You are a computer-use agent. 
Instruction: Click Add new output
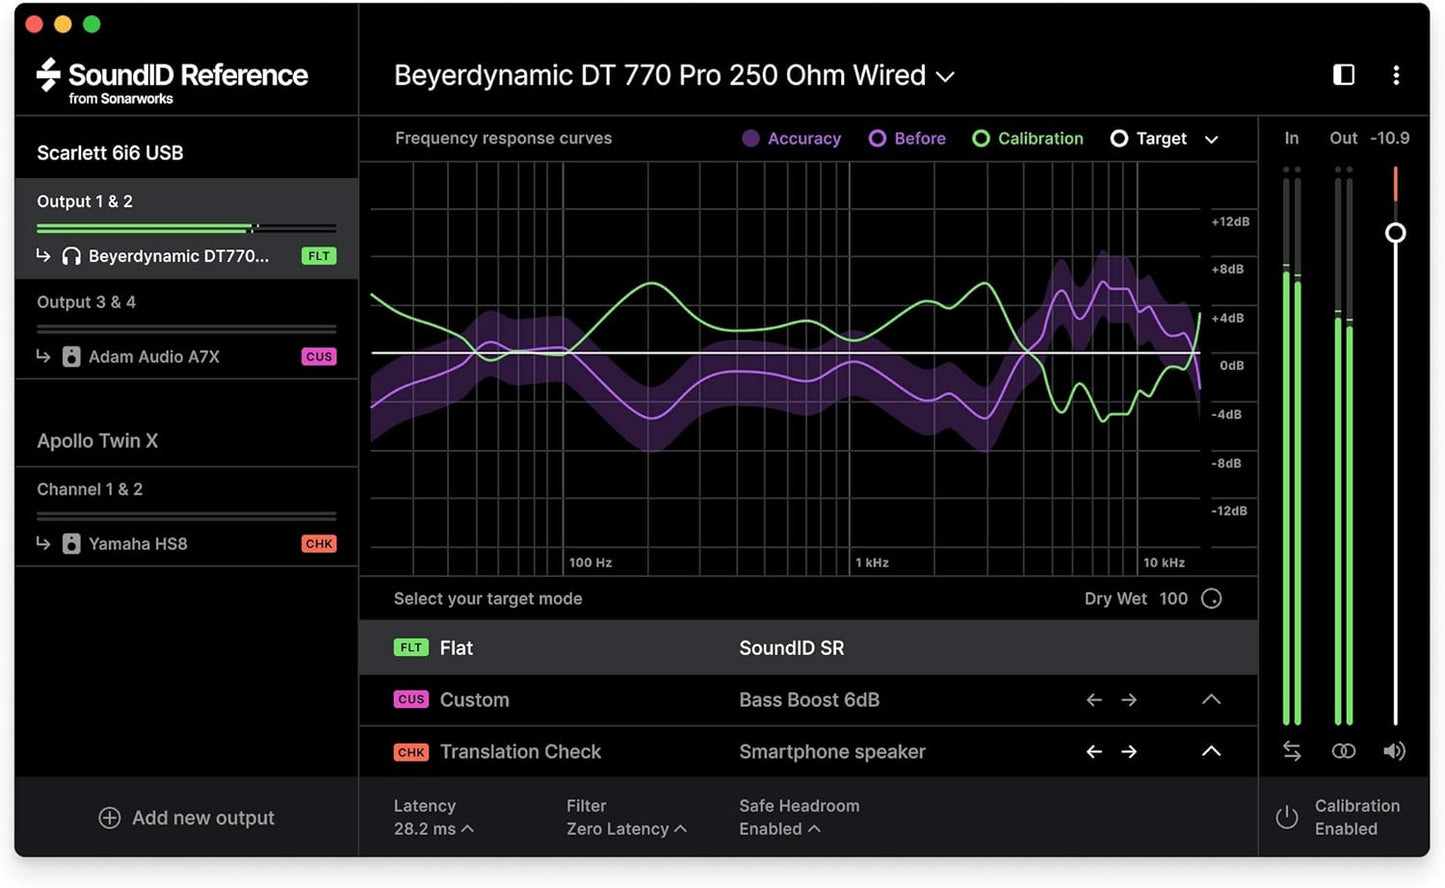tap(186, 817)
